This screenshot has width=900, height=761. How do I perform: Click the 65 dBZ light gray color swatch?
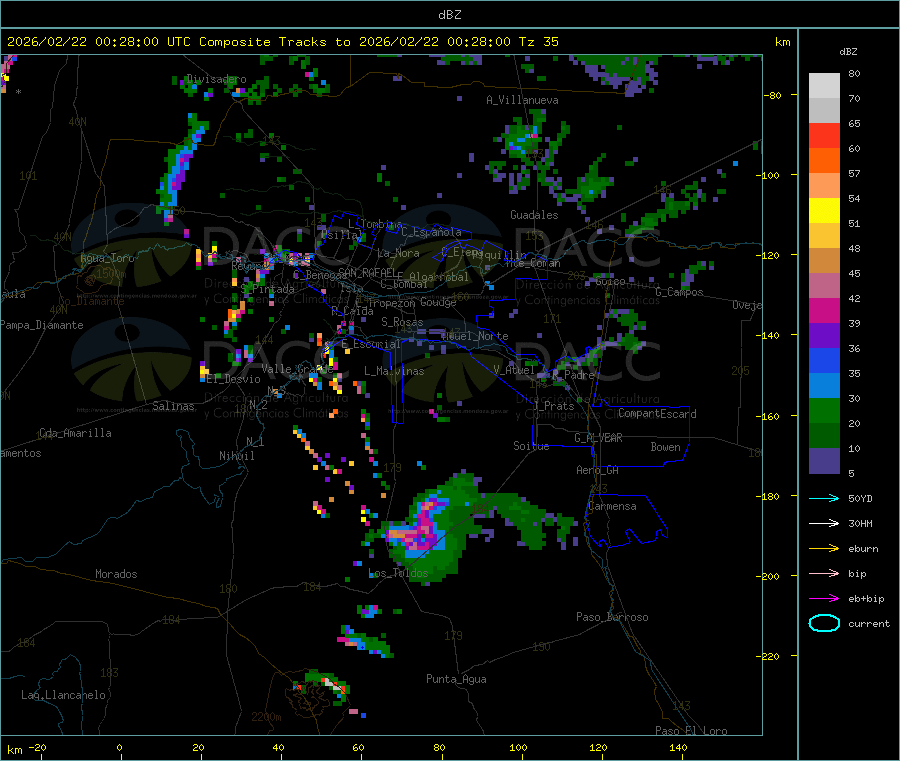(824, 111)
